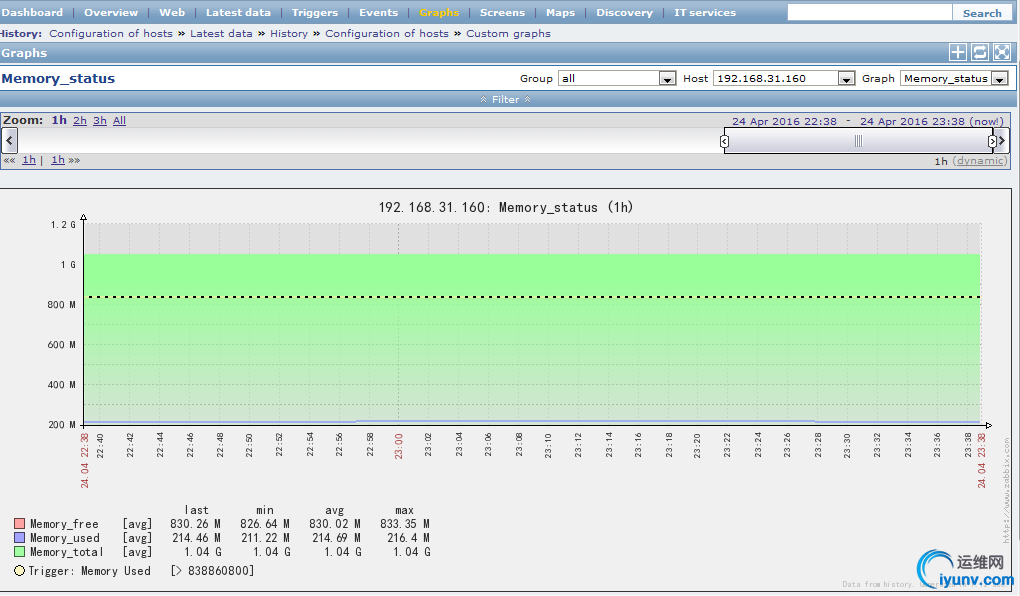Click the left scroll arrow of time bar
Screen dimensions: 1020x596
click(9, 141)
